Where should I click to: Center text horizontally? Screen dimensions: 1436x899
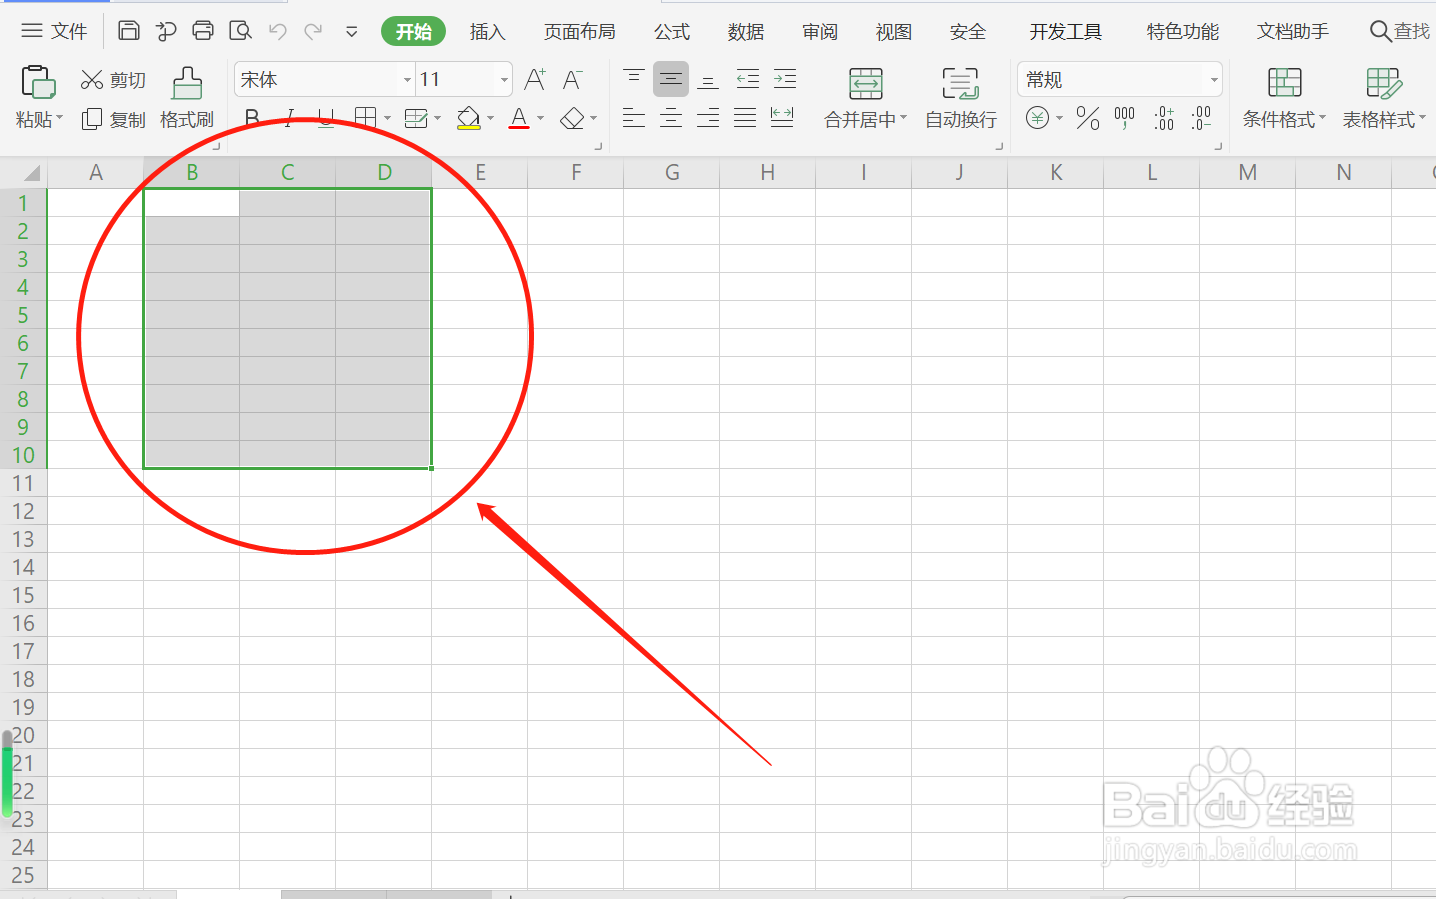pyautogui.click(x=671, y=119)
